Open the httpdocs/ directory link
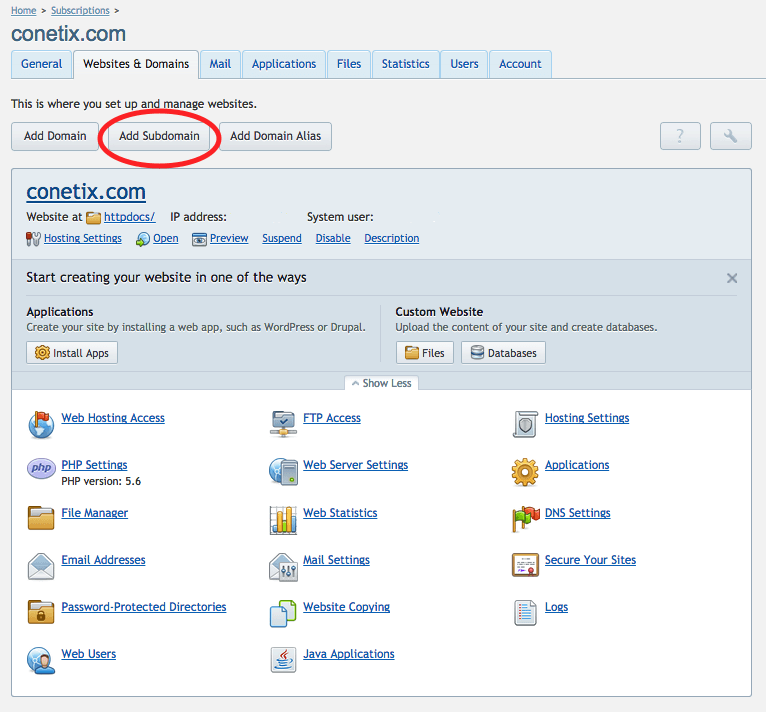766x712 pixels. coord(129,217)
